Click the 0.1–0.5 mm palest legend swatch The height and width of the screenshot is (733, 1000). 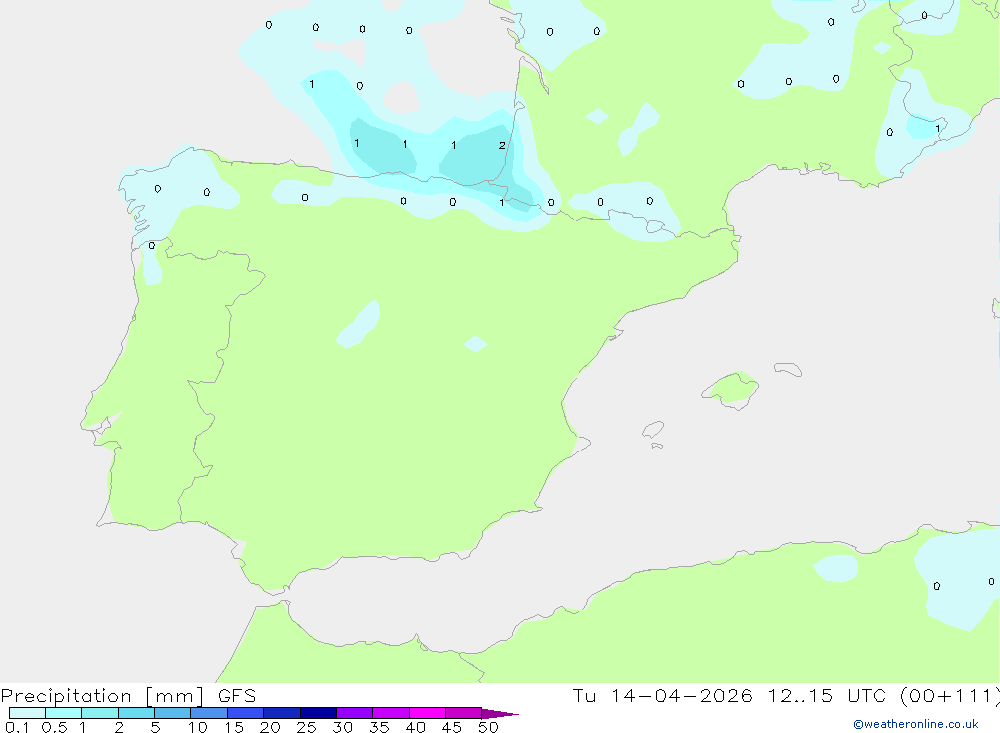click(x=27, y=713)
